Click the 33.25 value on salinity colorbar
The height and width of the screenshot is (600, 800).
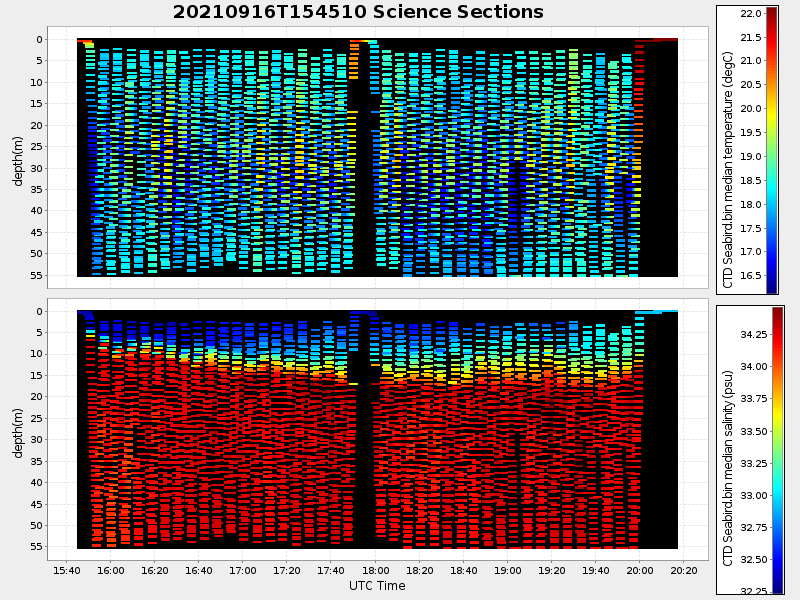point(754,463)
